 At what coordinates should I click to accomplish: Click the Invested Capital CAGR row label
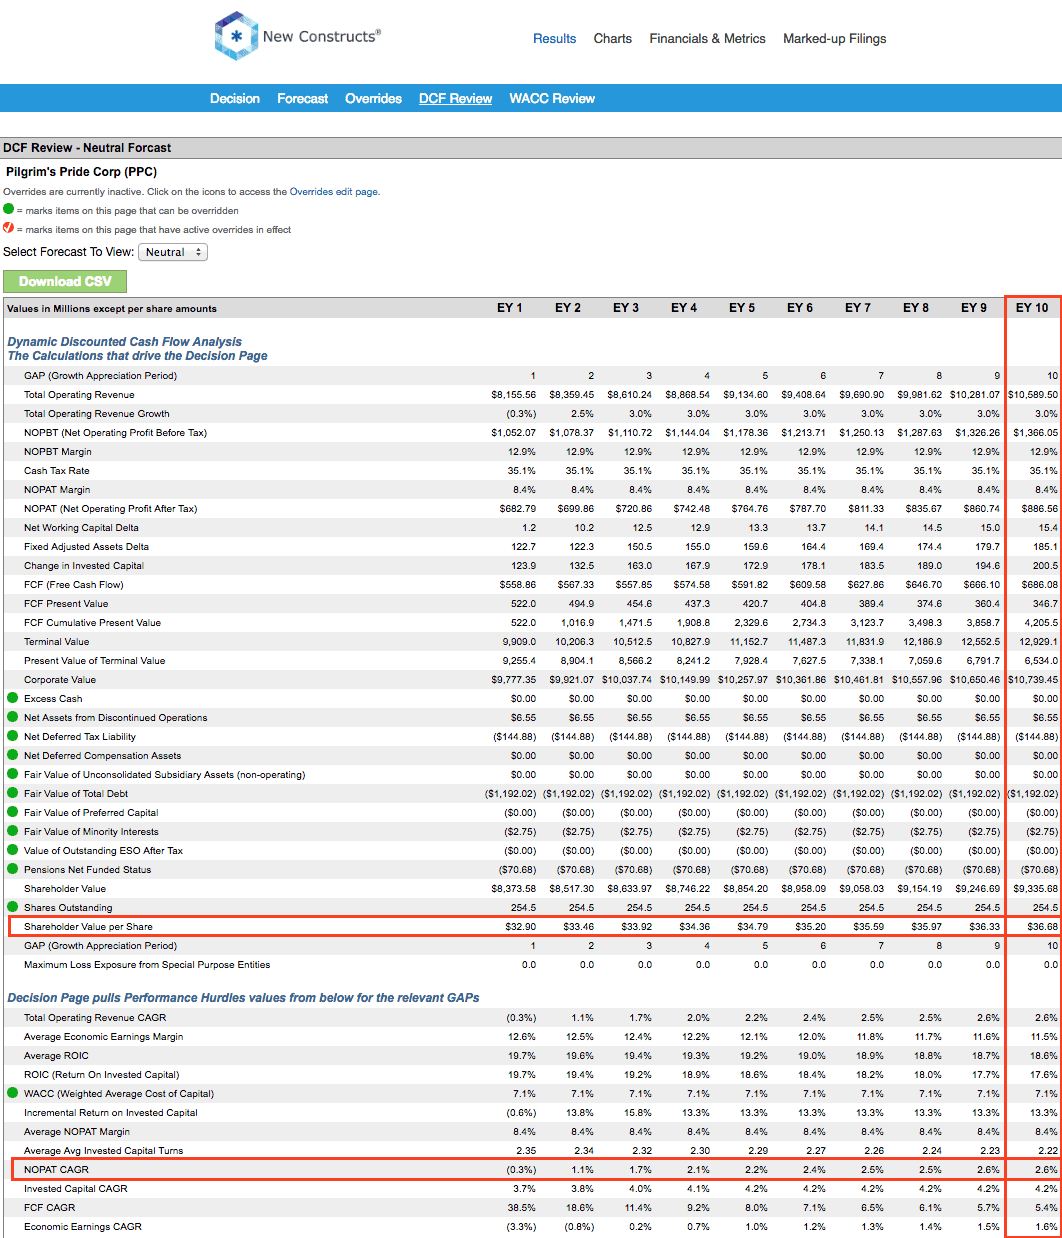76,1189
